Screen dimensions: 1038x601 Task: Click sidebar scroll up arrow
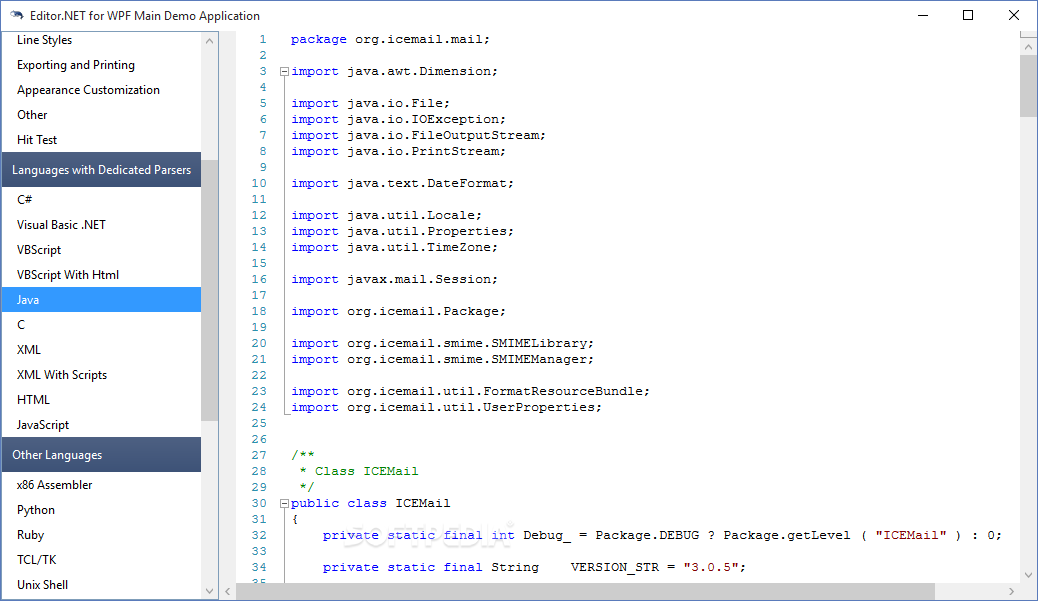pyautogui.click(x=209, y=40)
